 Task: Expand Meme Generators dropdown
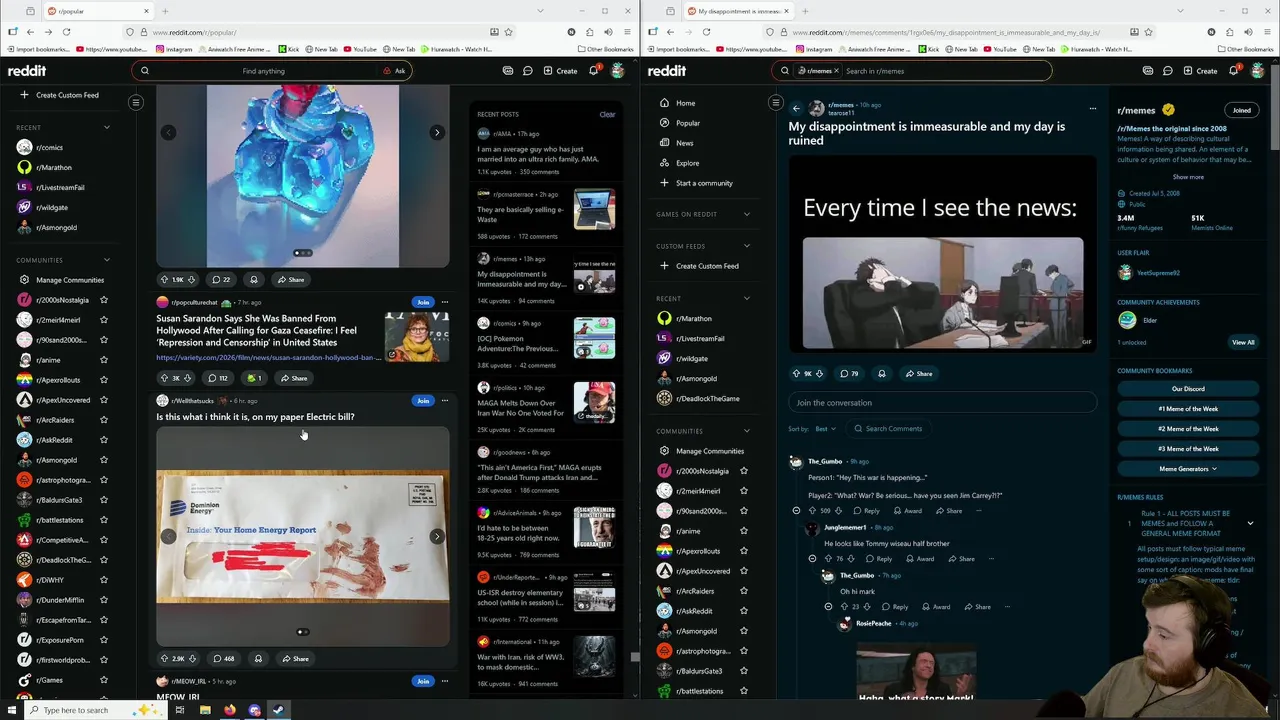coord(1188,469)
